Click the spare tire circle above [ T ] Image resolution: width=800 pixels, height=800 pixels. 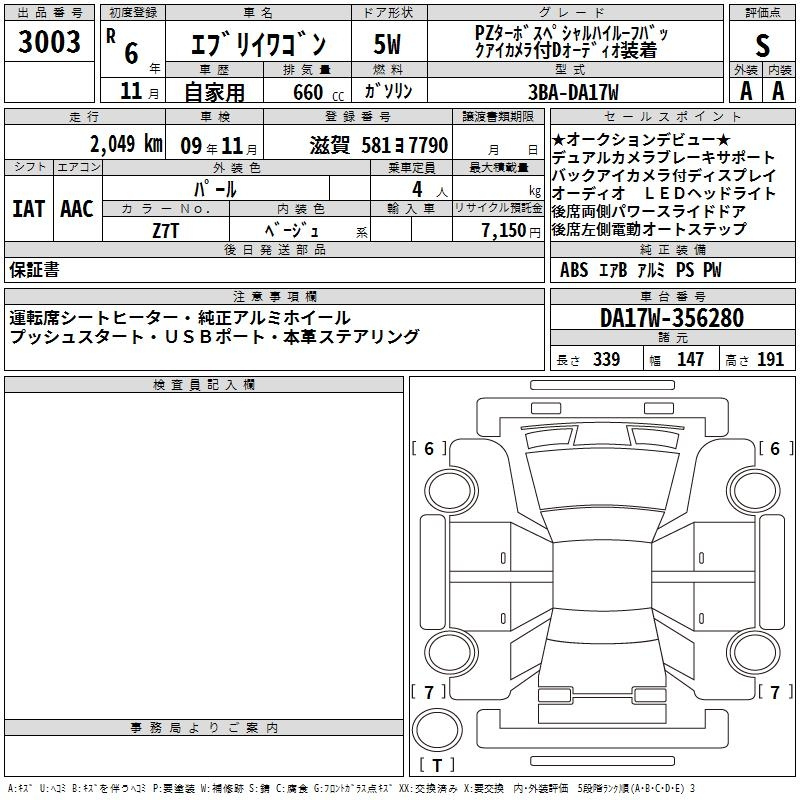click(437, 730)
